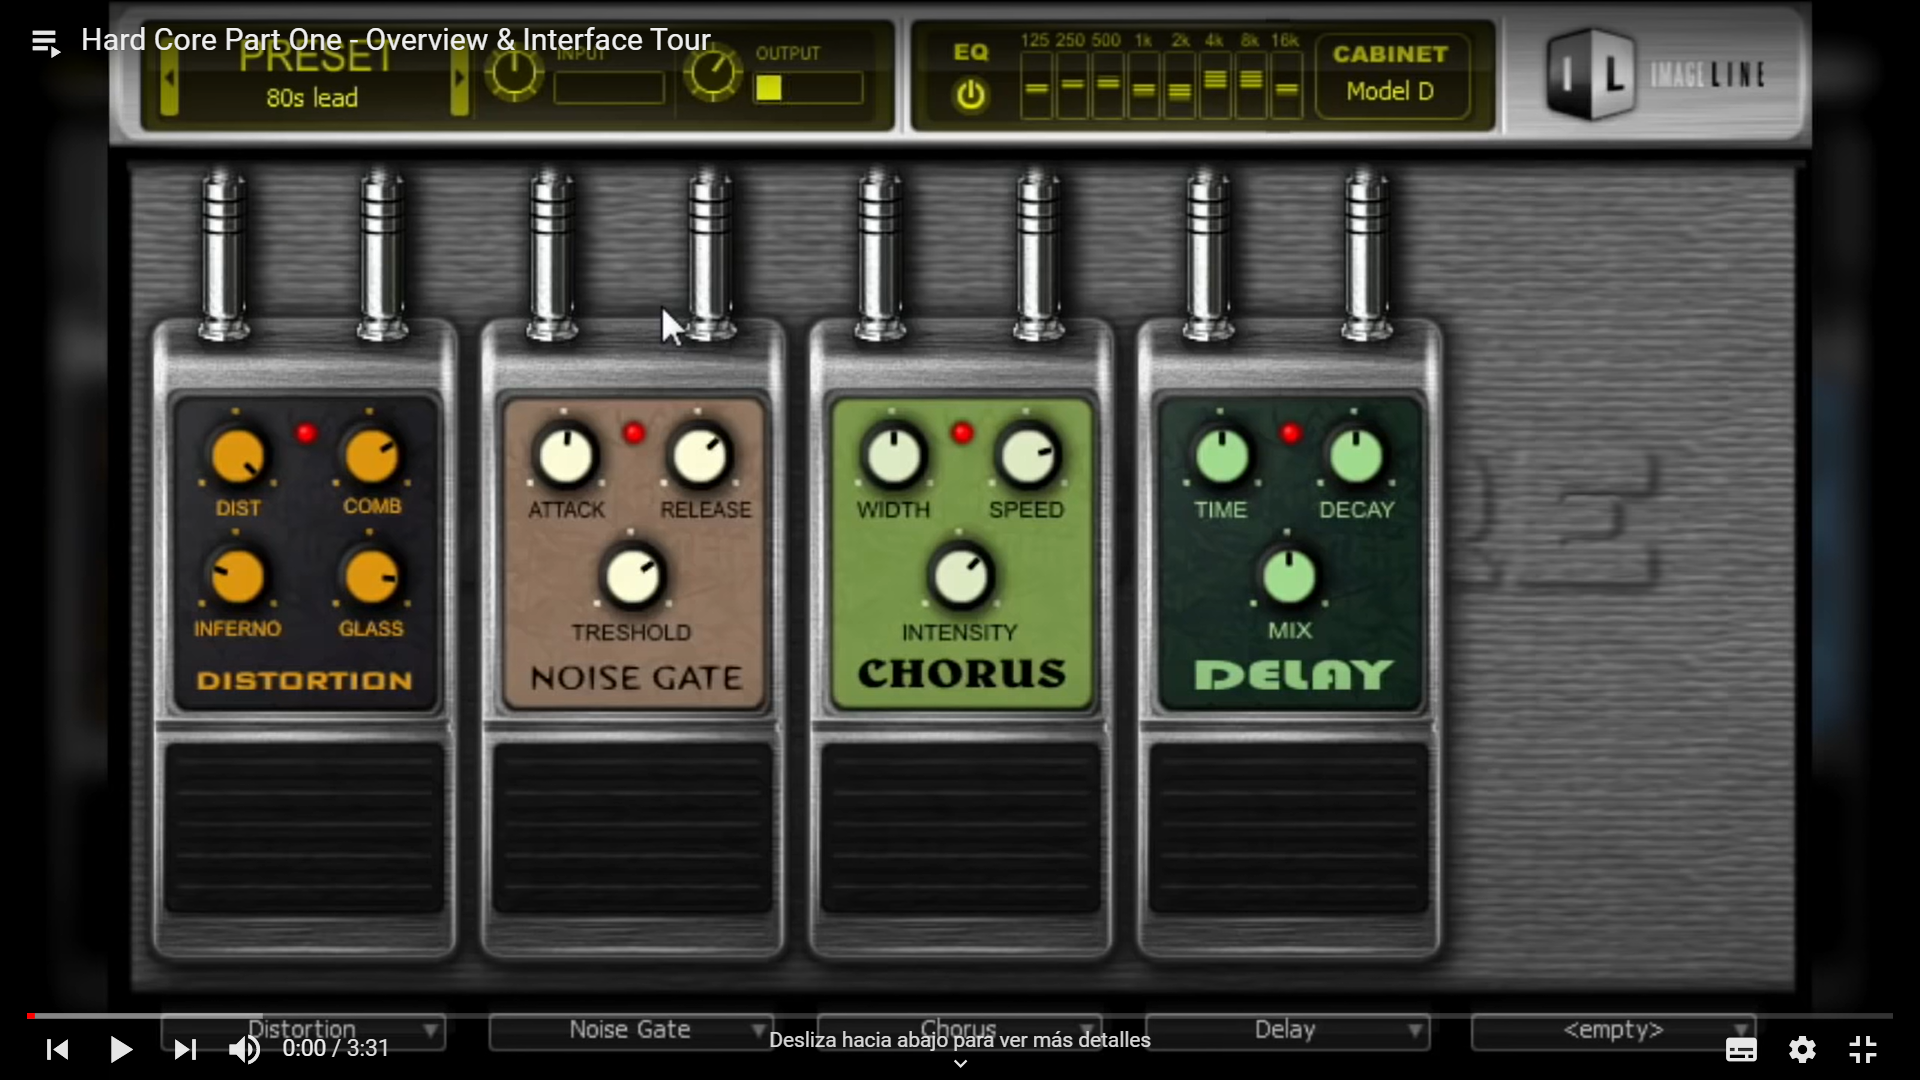Open the playlist queue icon
The image size is (1920, 1080).
click(46, 43)
